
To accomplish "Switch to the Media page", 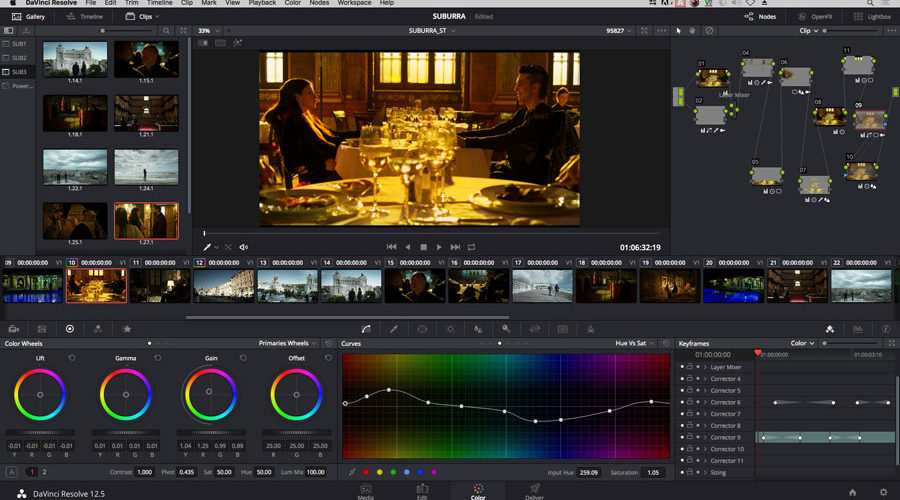I will click(x=366, y=491).
